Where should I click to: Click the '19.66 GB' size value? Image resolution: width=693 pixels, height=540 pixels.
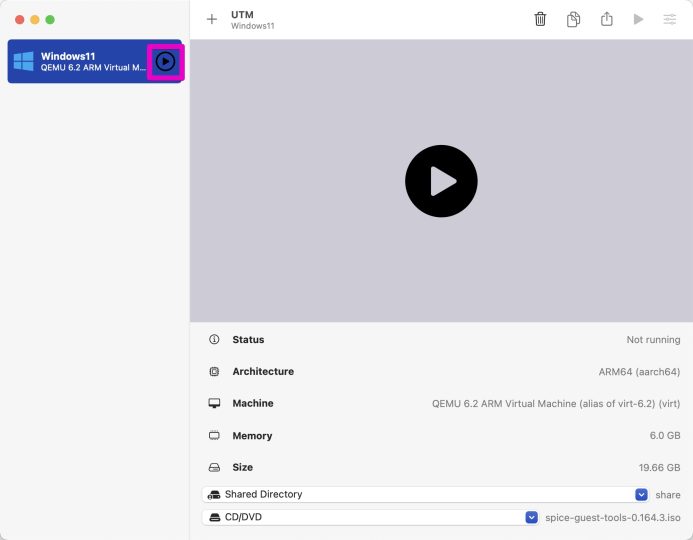[659, 468]
